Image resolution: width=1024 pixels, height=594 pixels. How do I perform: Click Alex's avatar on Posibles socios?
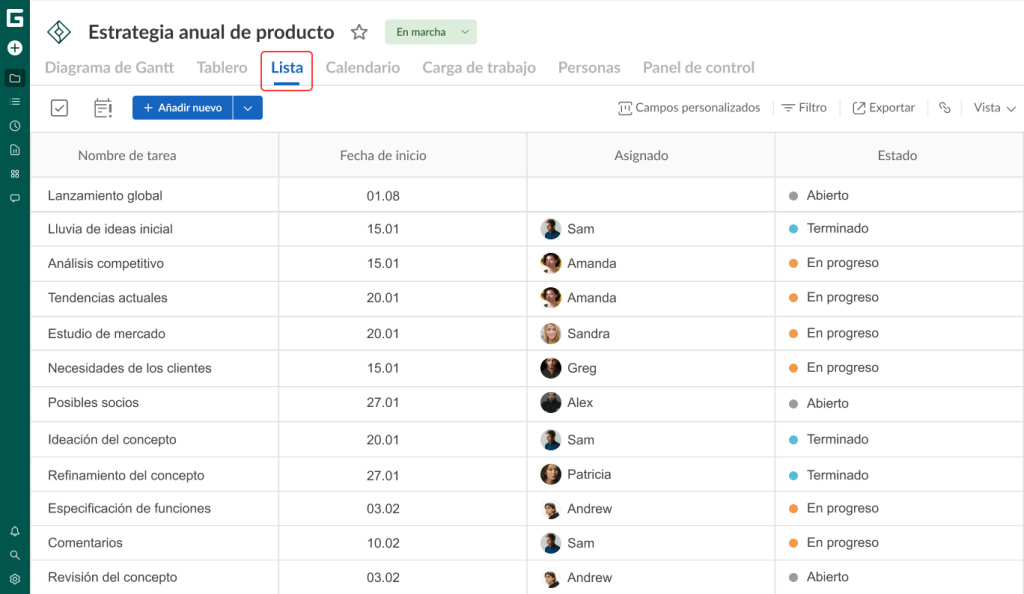tap(551, 403)
